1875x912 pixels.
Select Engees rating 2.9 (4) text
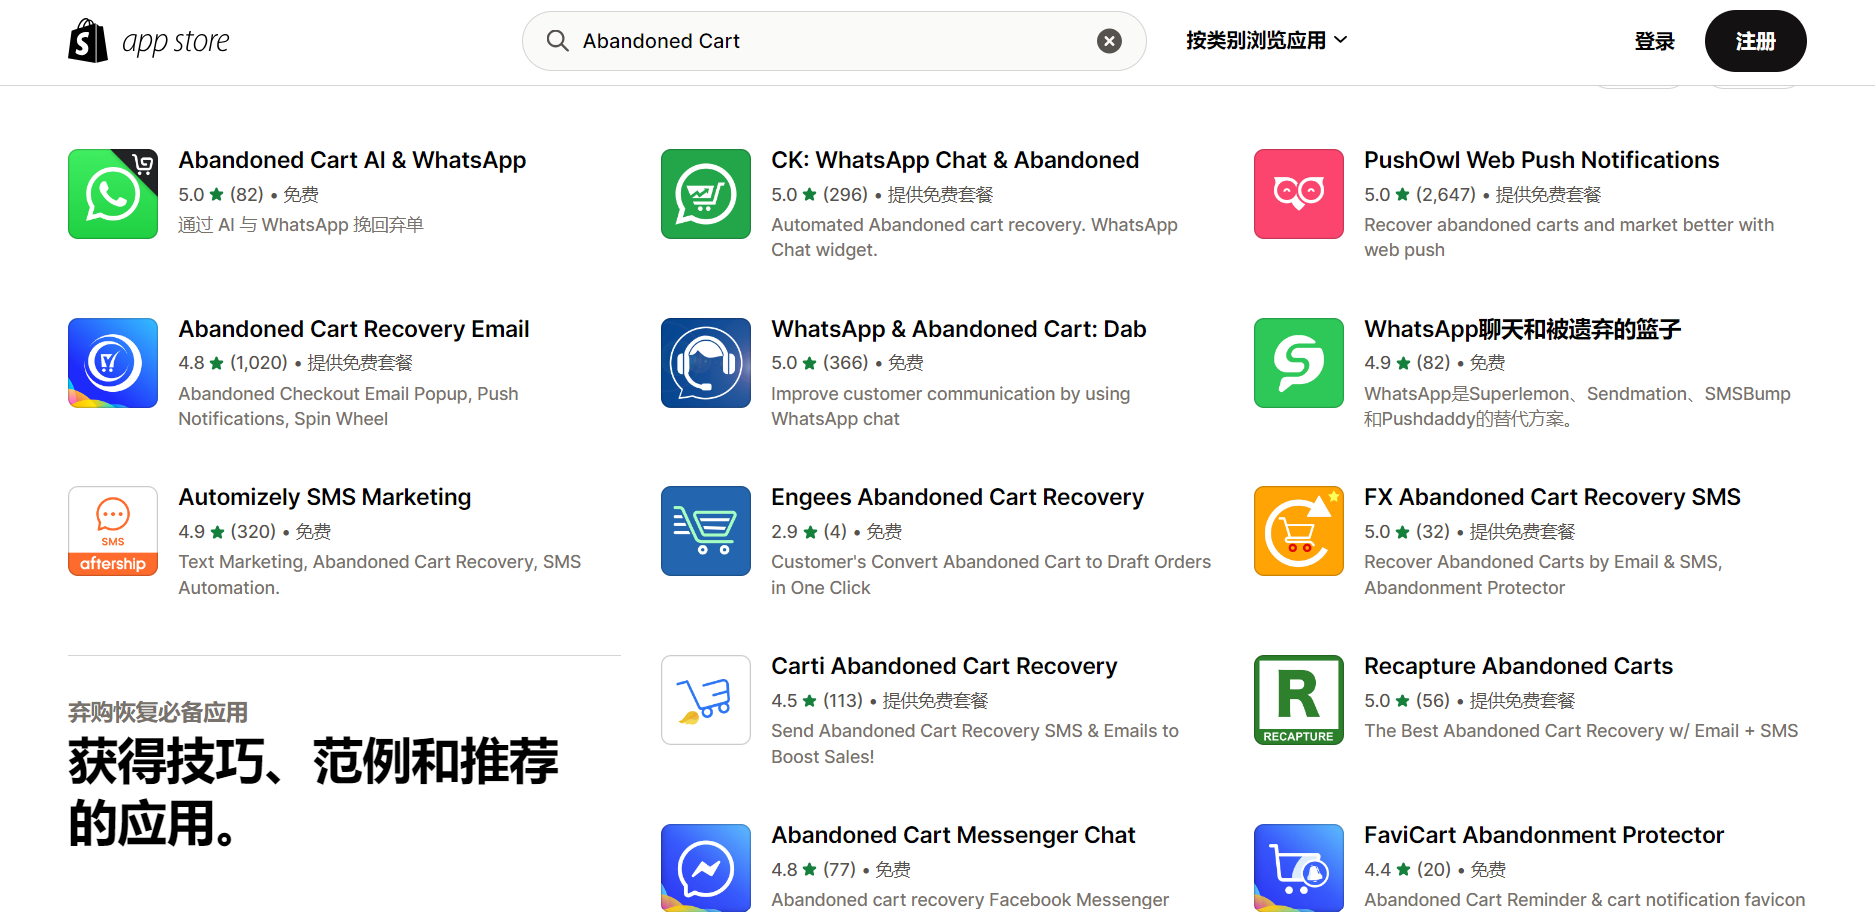point(809,532)
